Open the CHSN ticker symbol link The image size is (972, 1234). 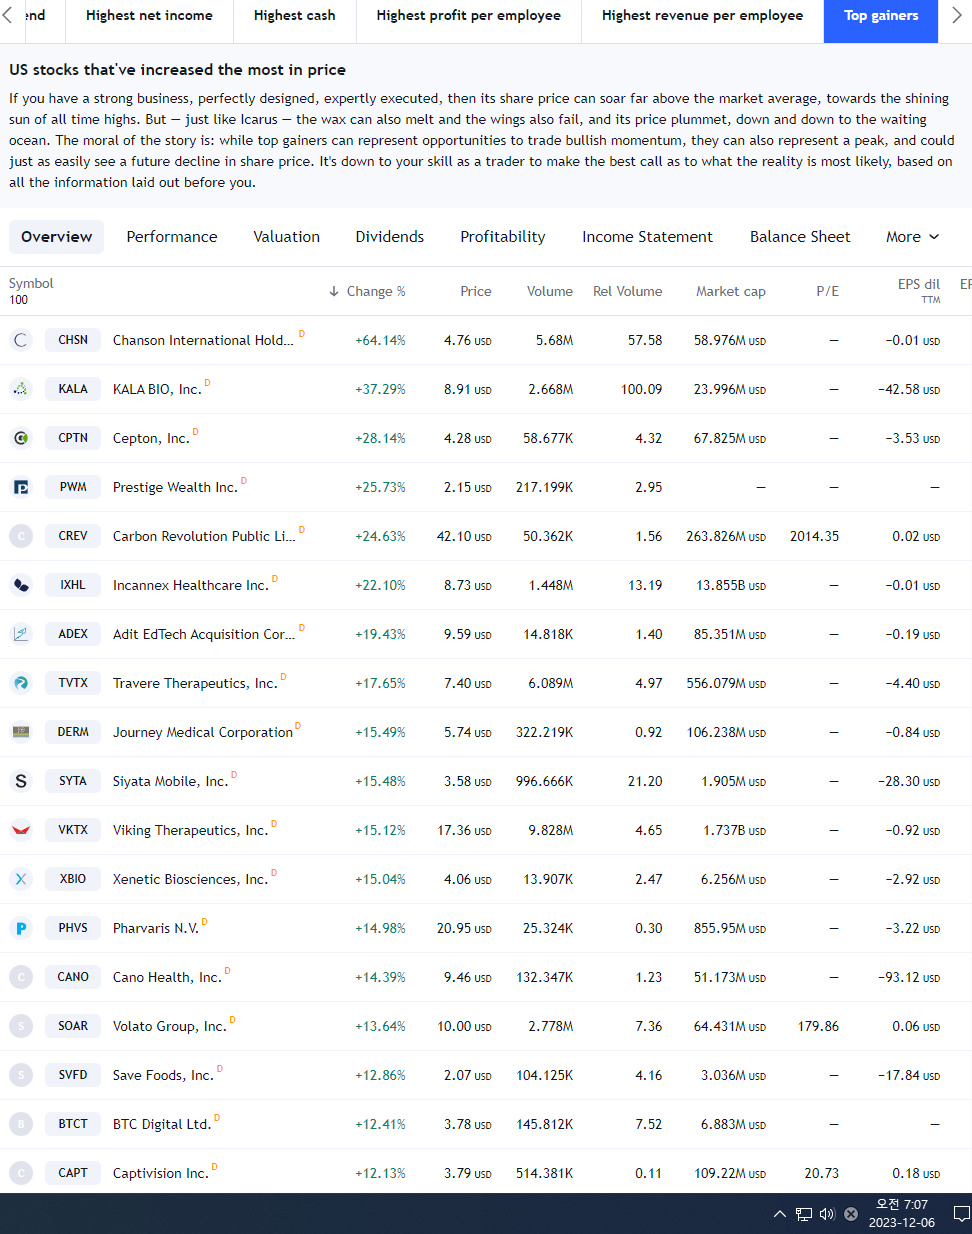pyautogui.click(x=73, y=340)
